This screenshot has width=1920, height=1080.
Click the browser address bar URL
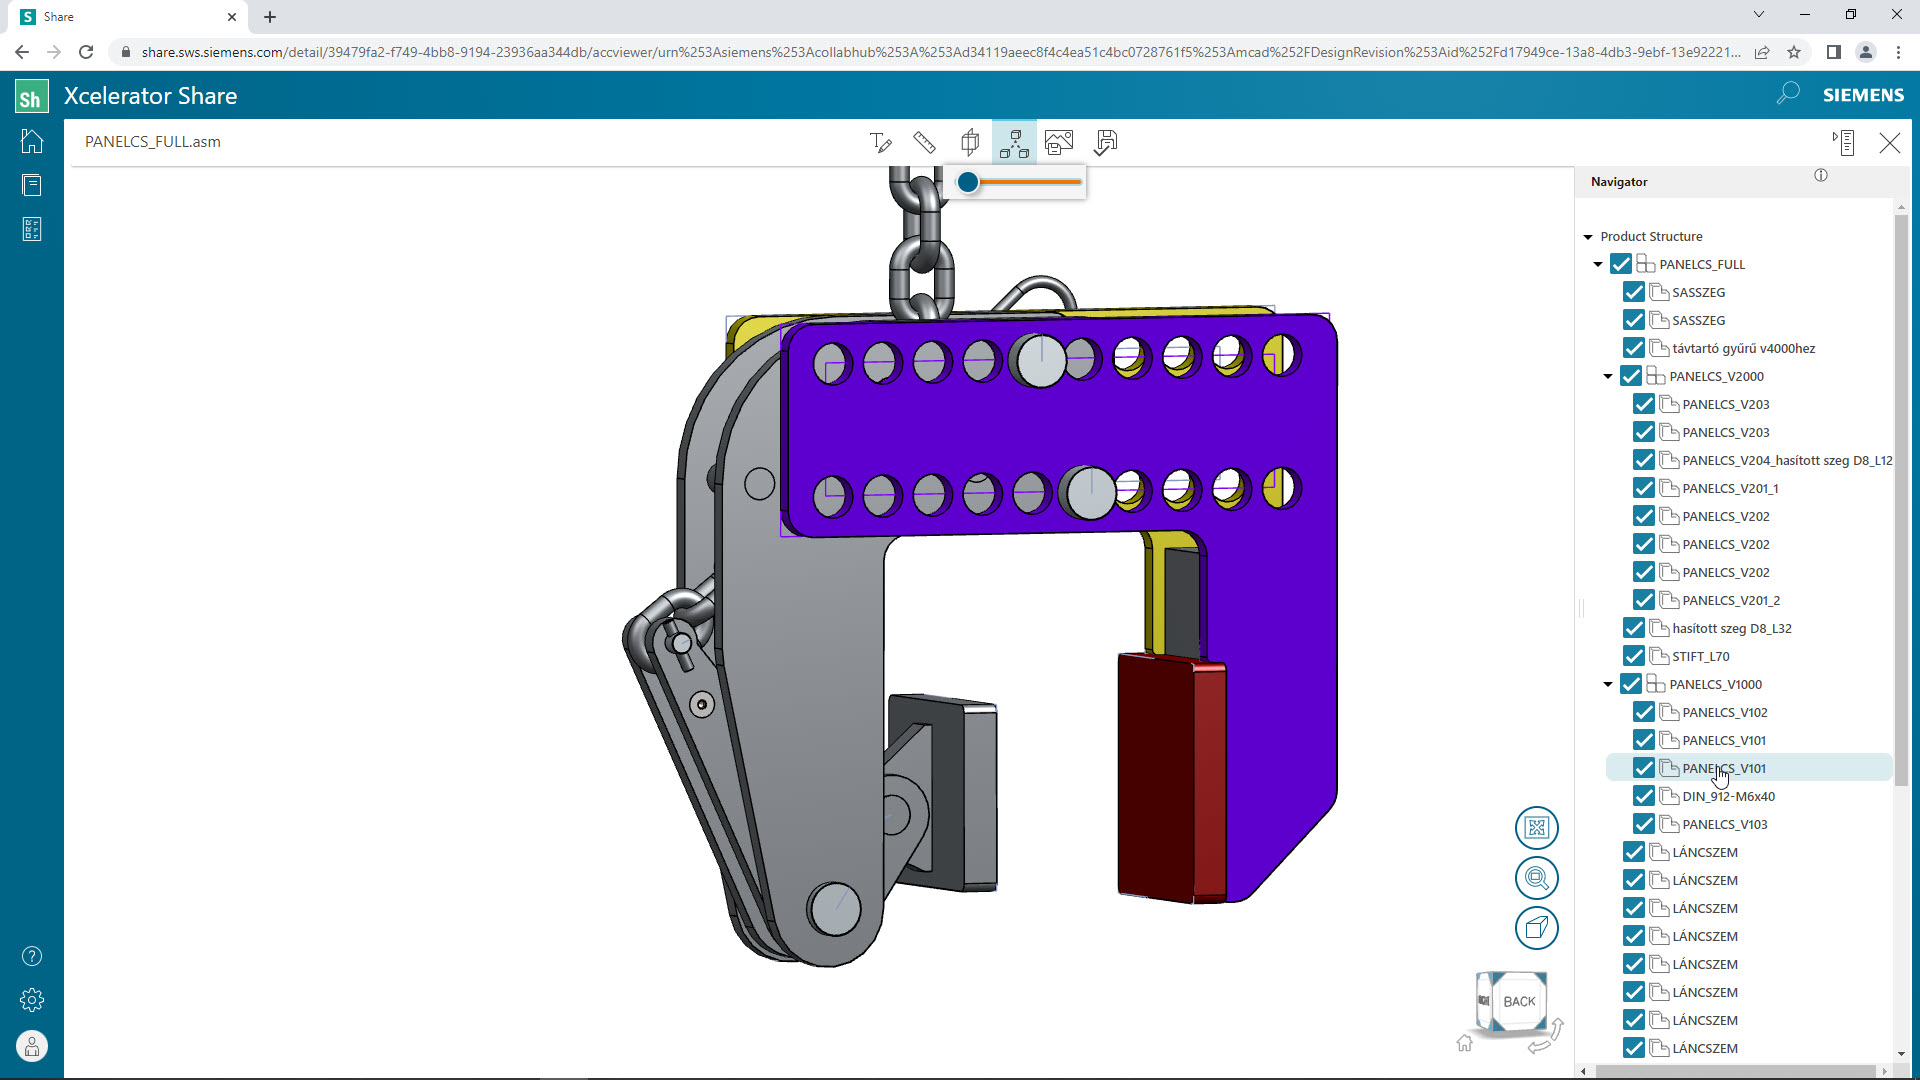tap(940, 52)
